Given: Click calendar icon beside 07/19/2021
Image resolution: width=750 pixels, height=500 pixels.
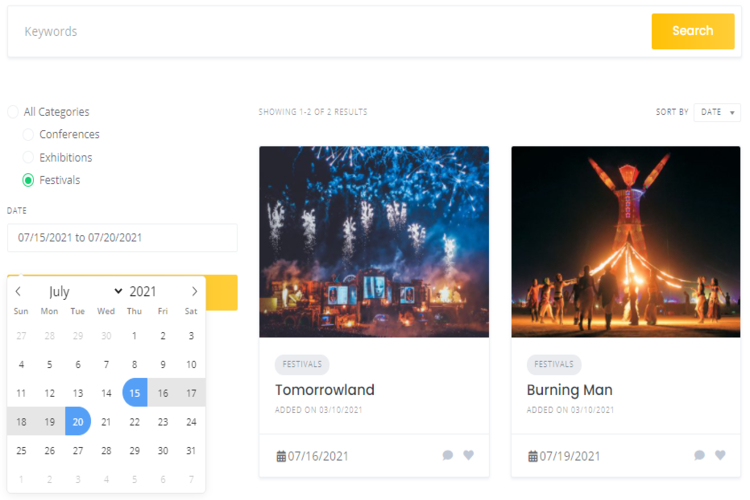Looking at the screenshot, I should pos(533,456).
